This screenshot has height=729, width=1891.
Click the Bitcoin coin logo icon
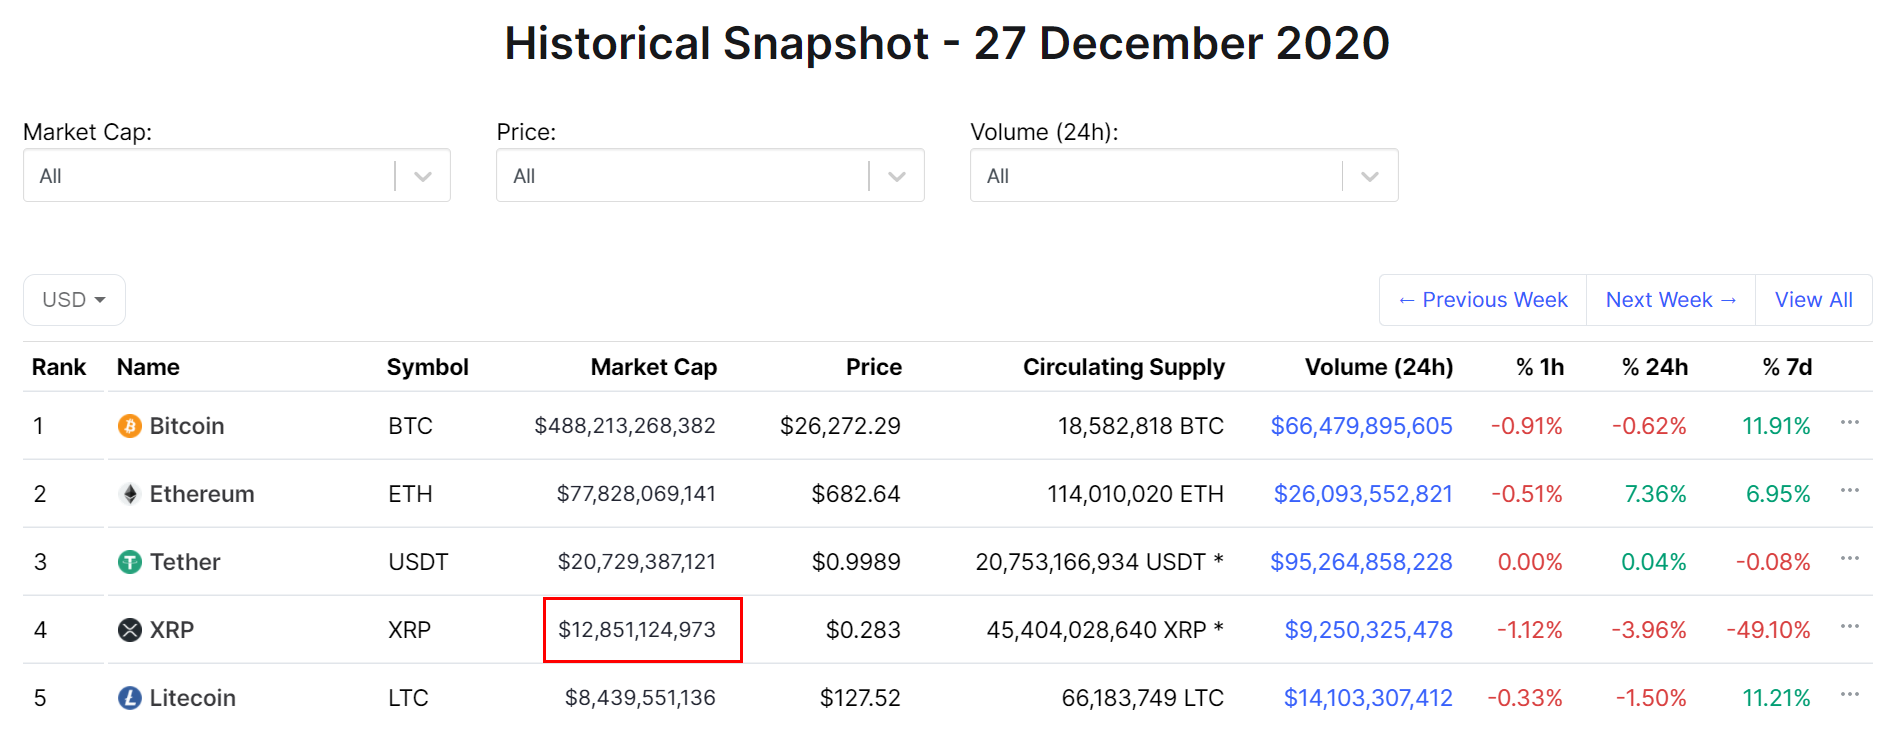130,426
